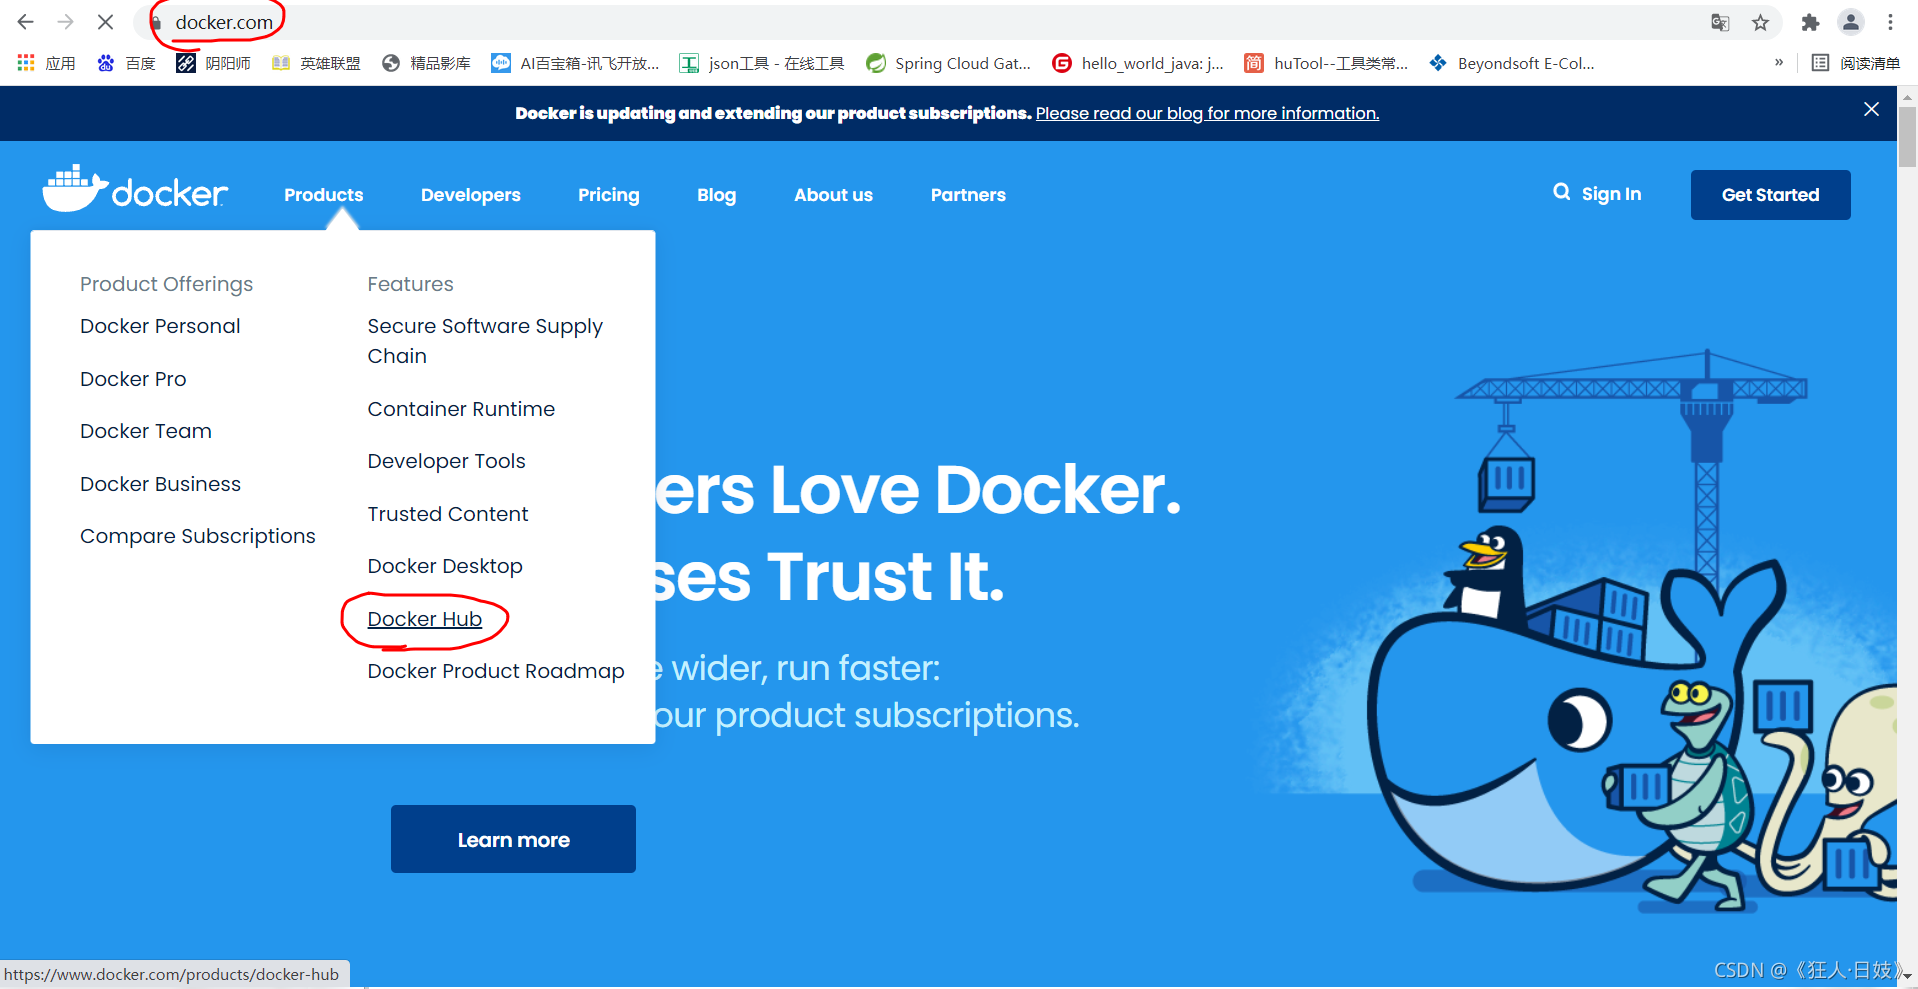Select Docker Business in the menu

[x=160, y=484]
